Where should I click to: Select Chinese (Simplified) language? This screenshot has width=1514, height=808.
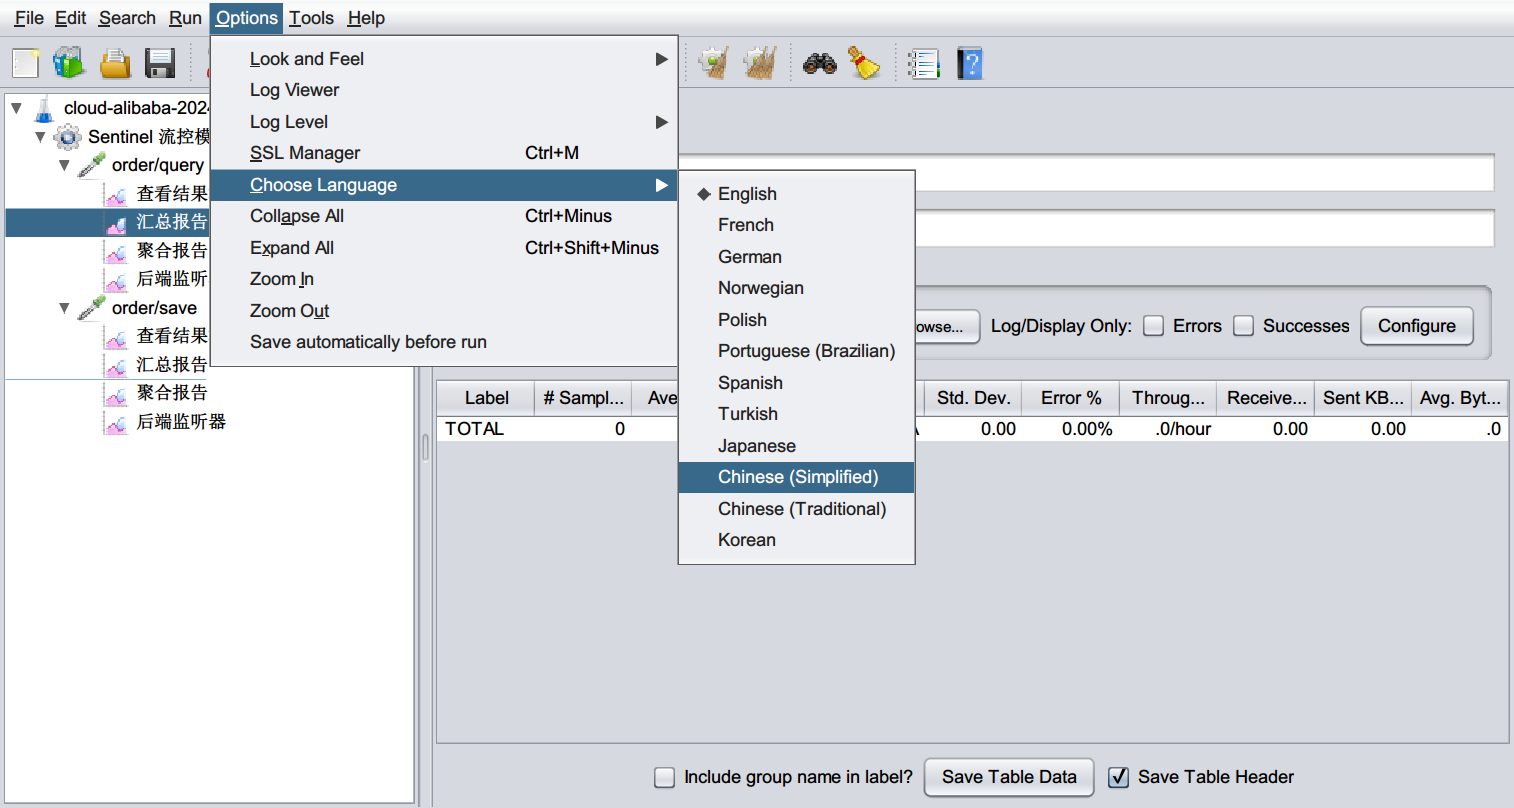click(796, 477)
